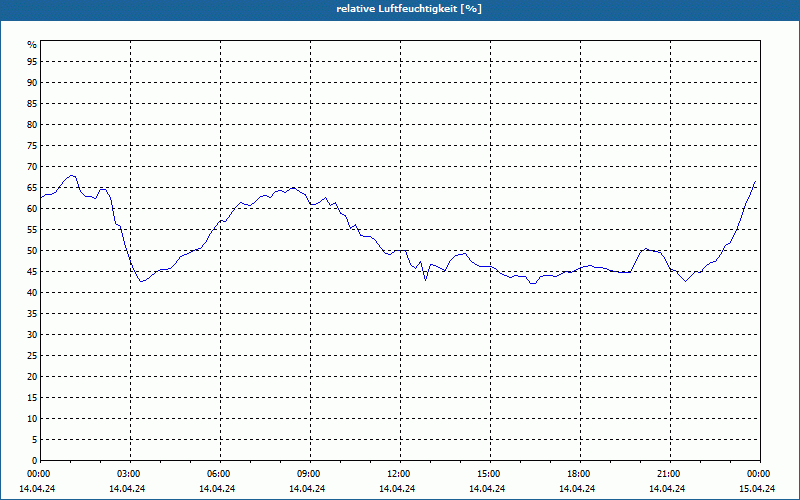Screen dimensions: 800x500
Task: Click the 10 y-axis value
Action: [x=32, y=418]
